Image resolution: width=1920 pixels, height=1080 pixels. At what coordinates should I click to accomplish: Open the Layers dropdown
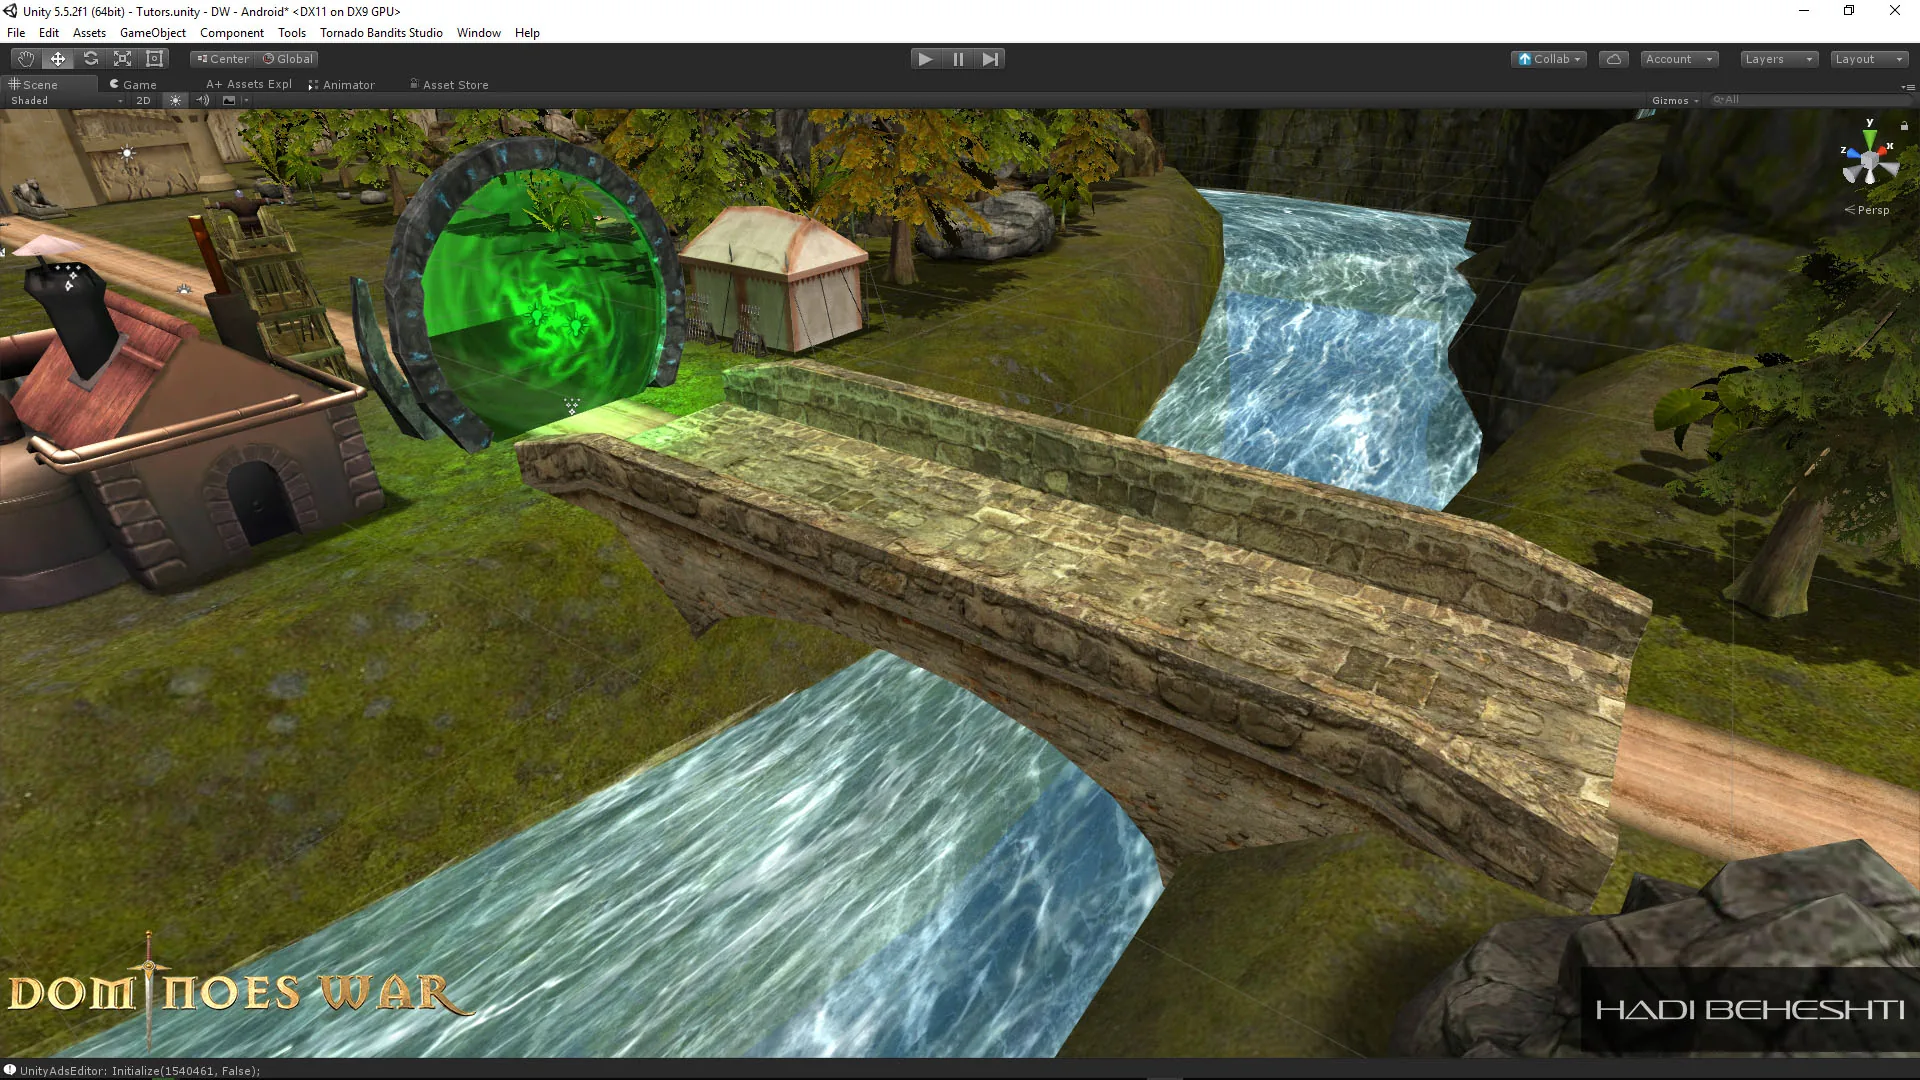tap(1779, 59)
